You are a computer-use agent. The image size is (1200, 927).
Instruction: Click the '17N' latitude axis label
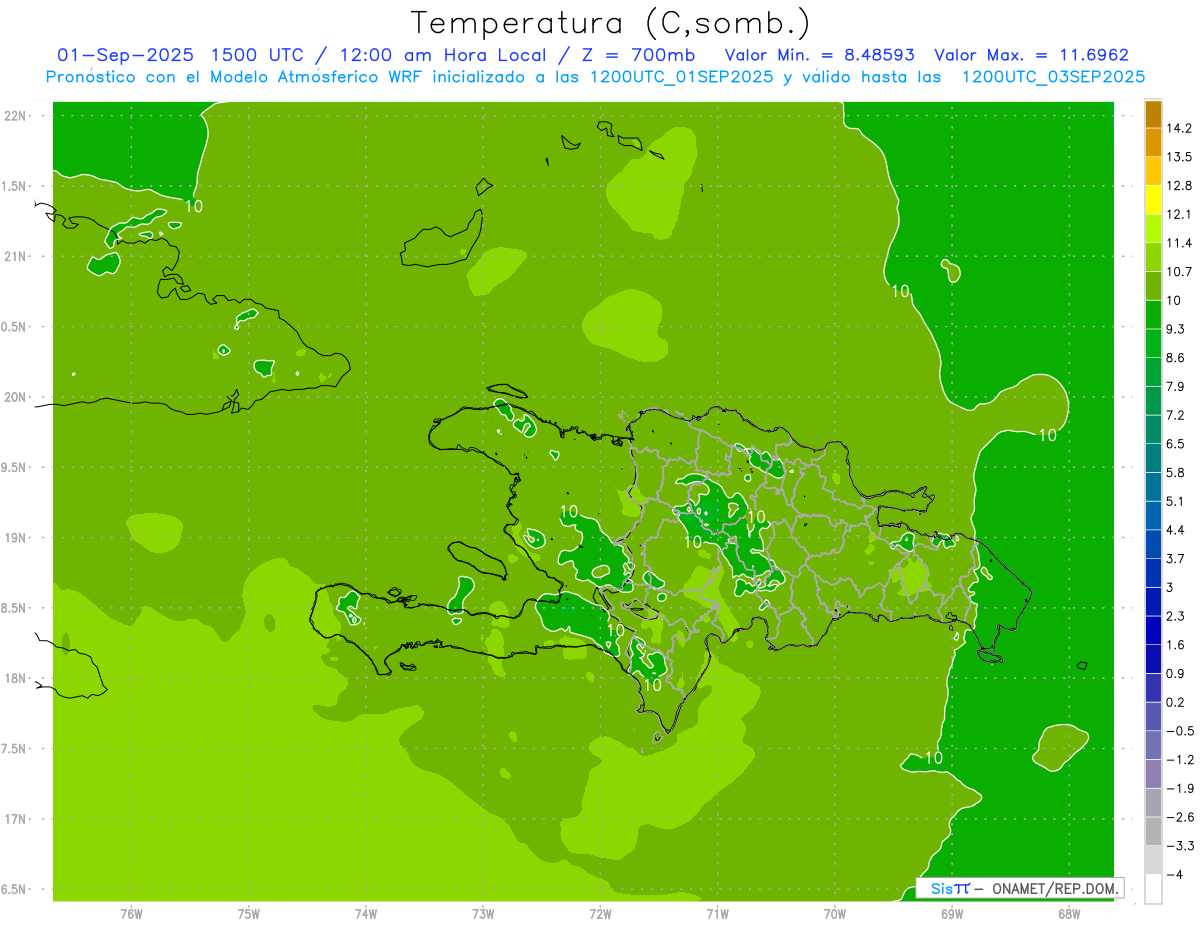15,819
